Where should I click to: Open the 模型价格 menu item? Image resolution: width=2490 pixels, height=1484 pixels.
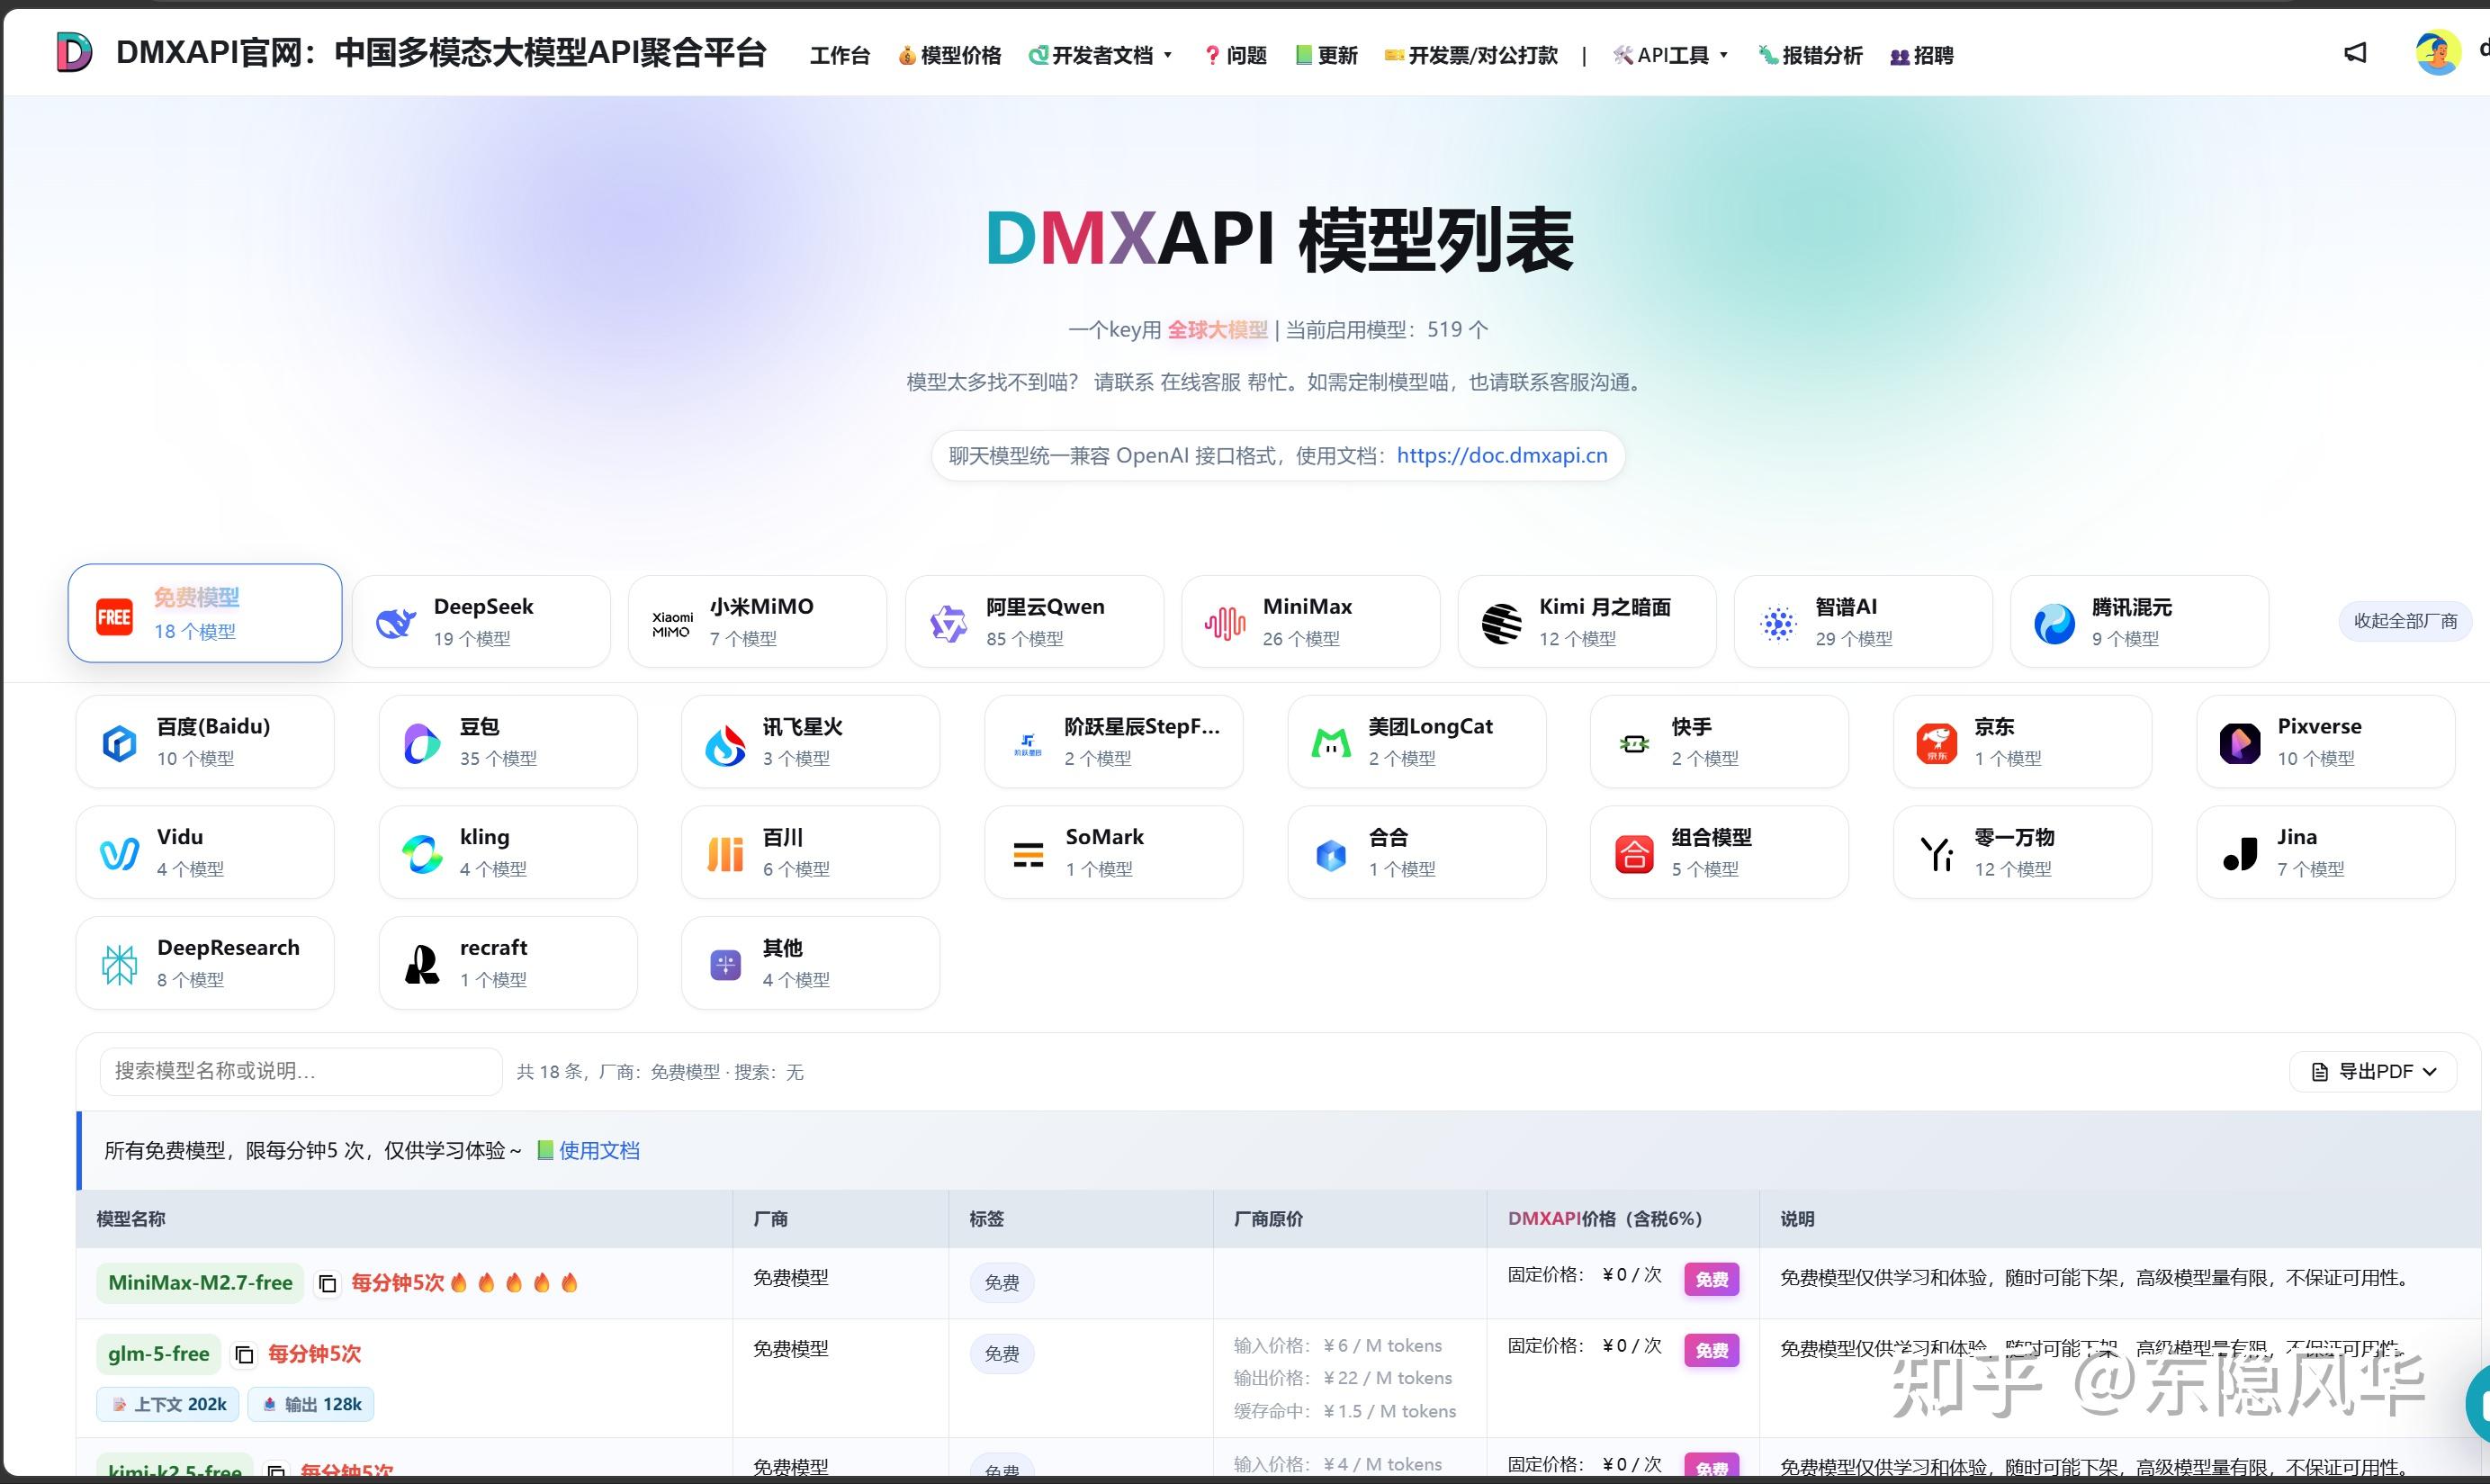[x=949, y=55]
